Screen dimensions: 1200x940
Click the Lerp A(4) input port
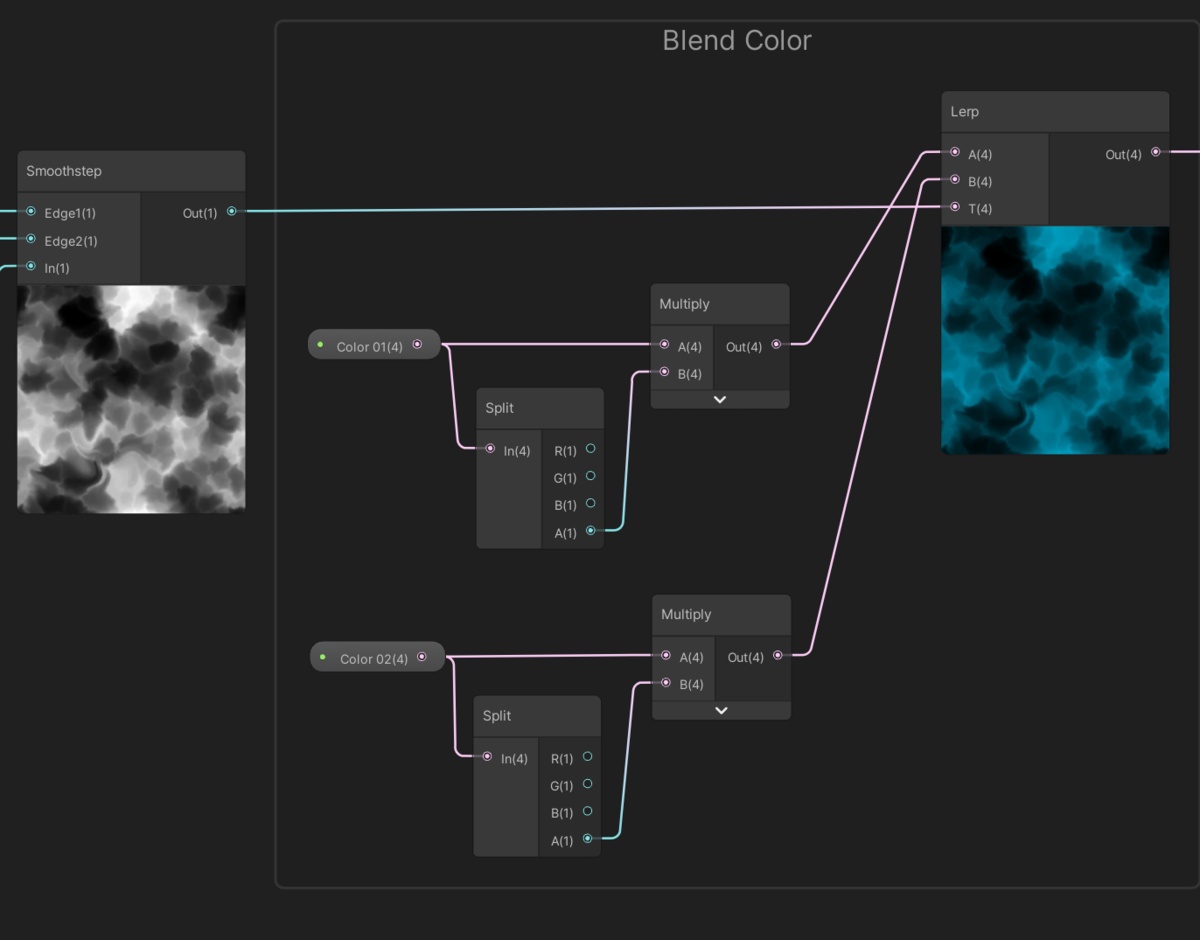(x=955, y=153)
